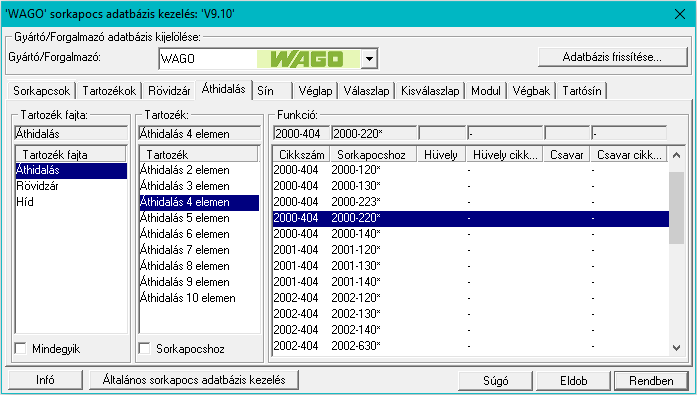Image resolution: width=697 pixels, height=395 pixels.
Task: Click the Infó button
Action: (x=45, y=380)
